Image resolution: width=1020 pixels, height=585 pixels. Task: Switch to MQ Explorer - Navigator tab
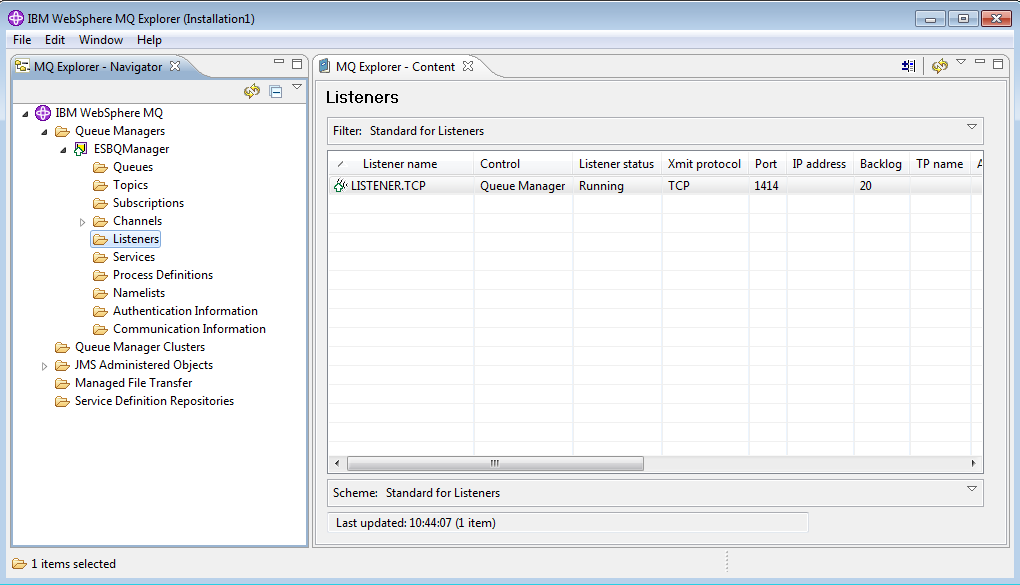coord(98,66)
